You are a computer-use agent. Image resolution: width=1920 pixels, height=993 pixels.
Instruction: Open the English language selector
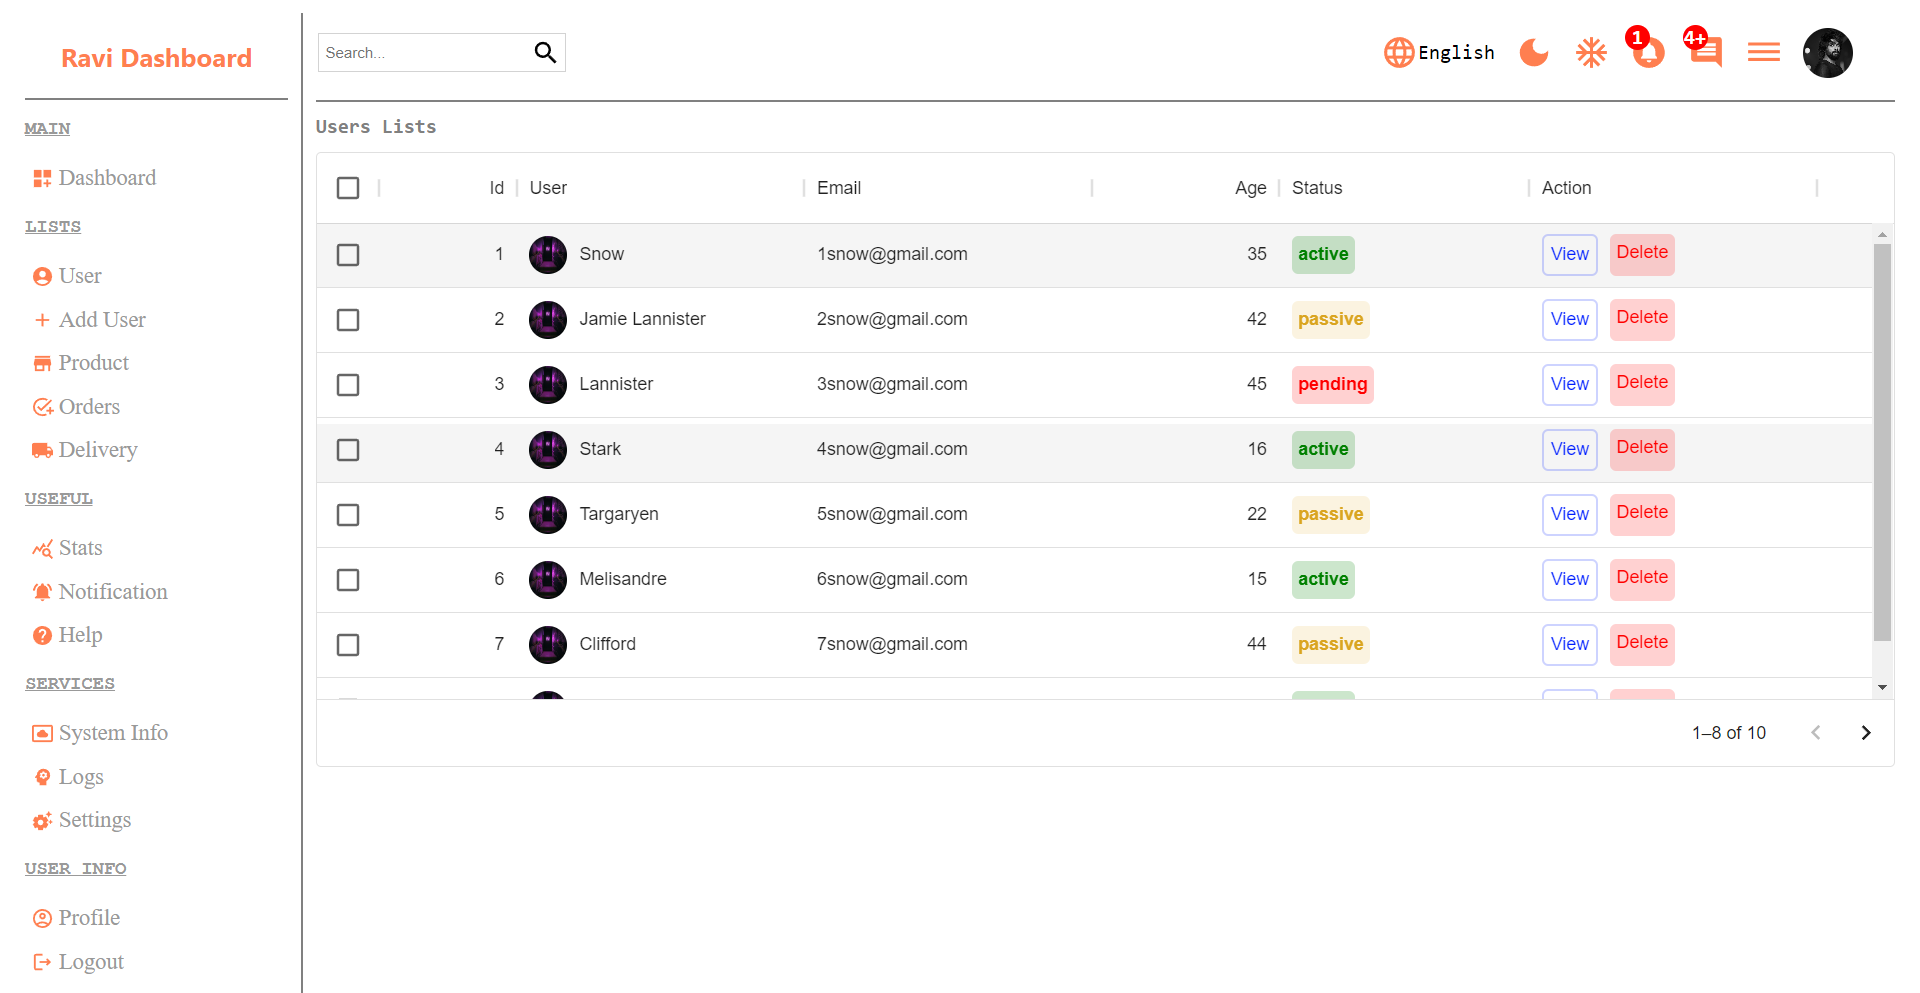coord(1439,52)
